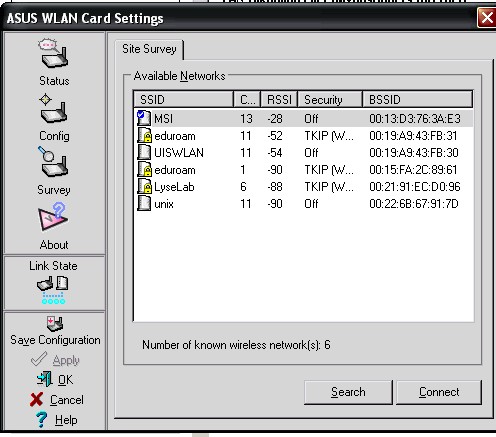Click the unix network icon
This screenshot has width=496, height=437.
[x=144, y=203]
